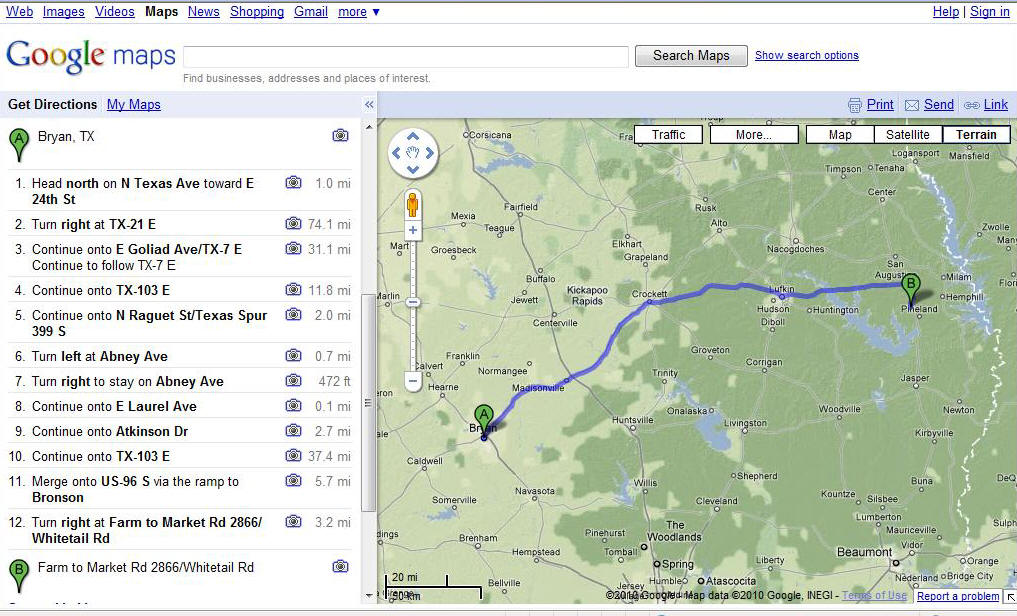
Task: Click camera icon for step 9 Atkinson Dr
Action: (x=294, y=431)
